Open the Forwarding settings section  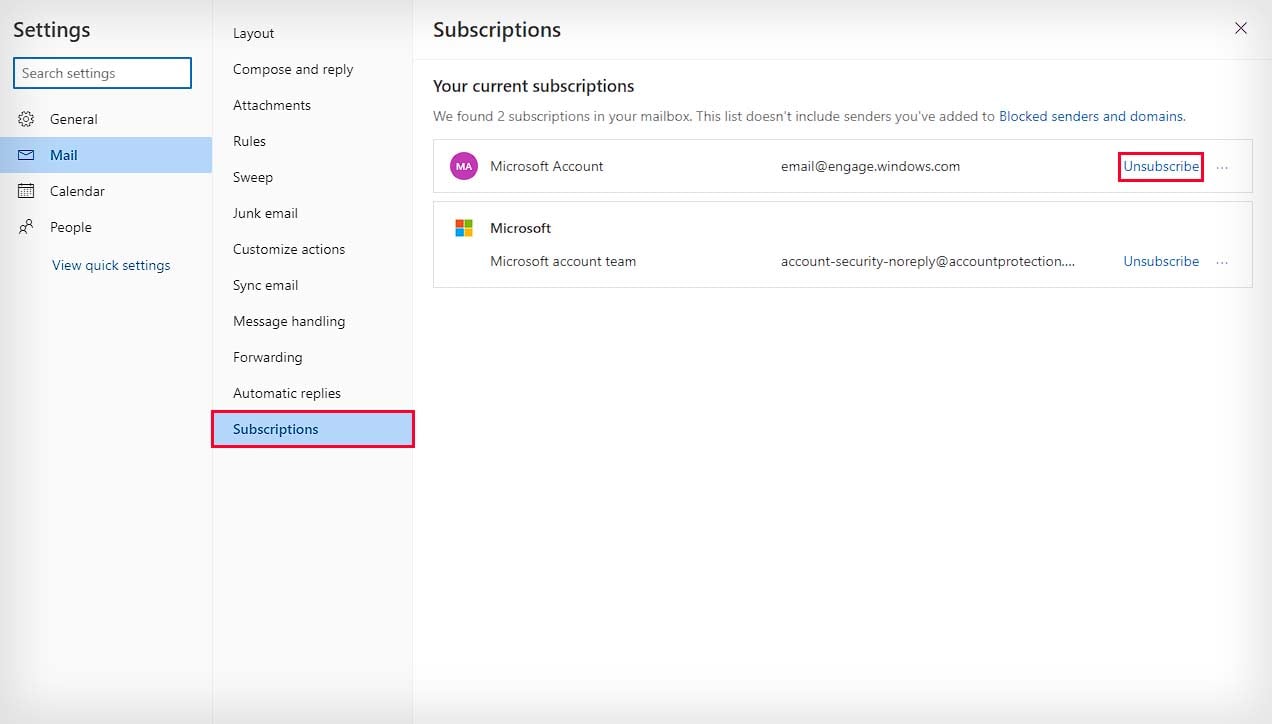coord(267,357)
